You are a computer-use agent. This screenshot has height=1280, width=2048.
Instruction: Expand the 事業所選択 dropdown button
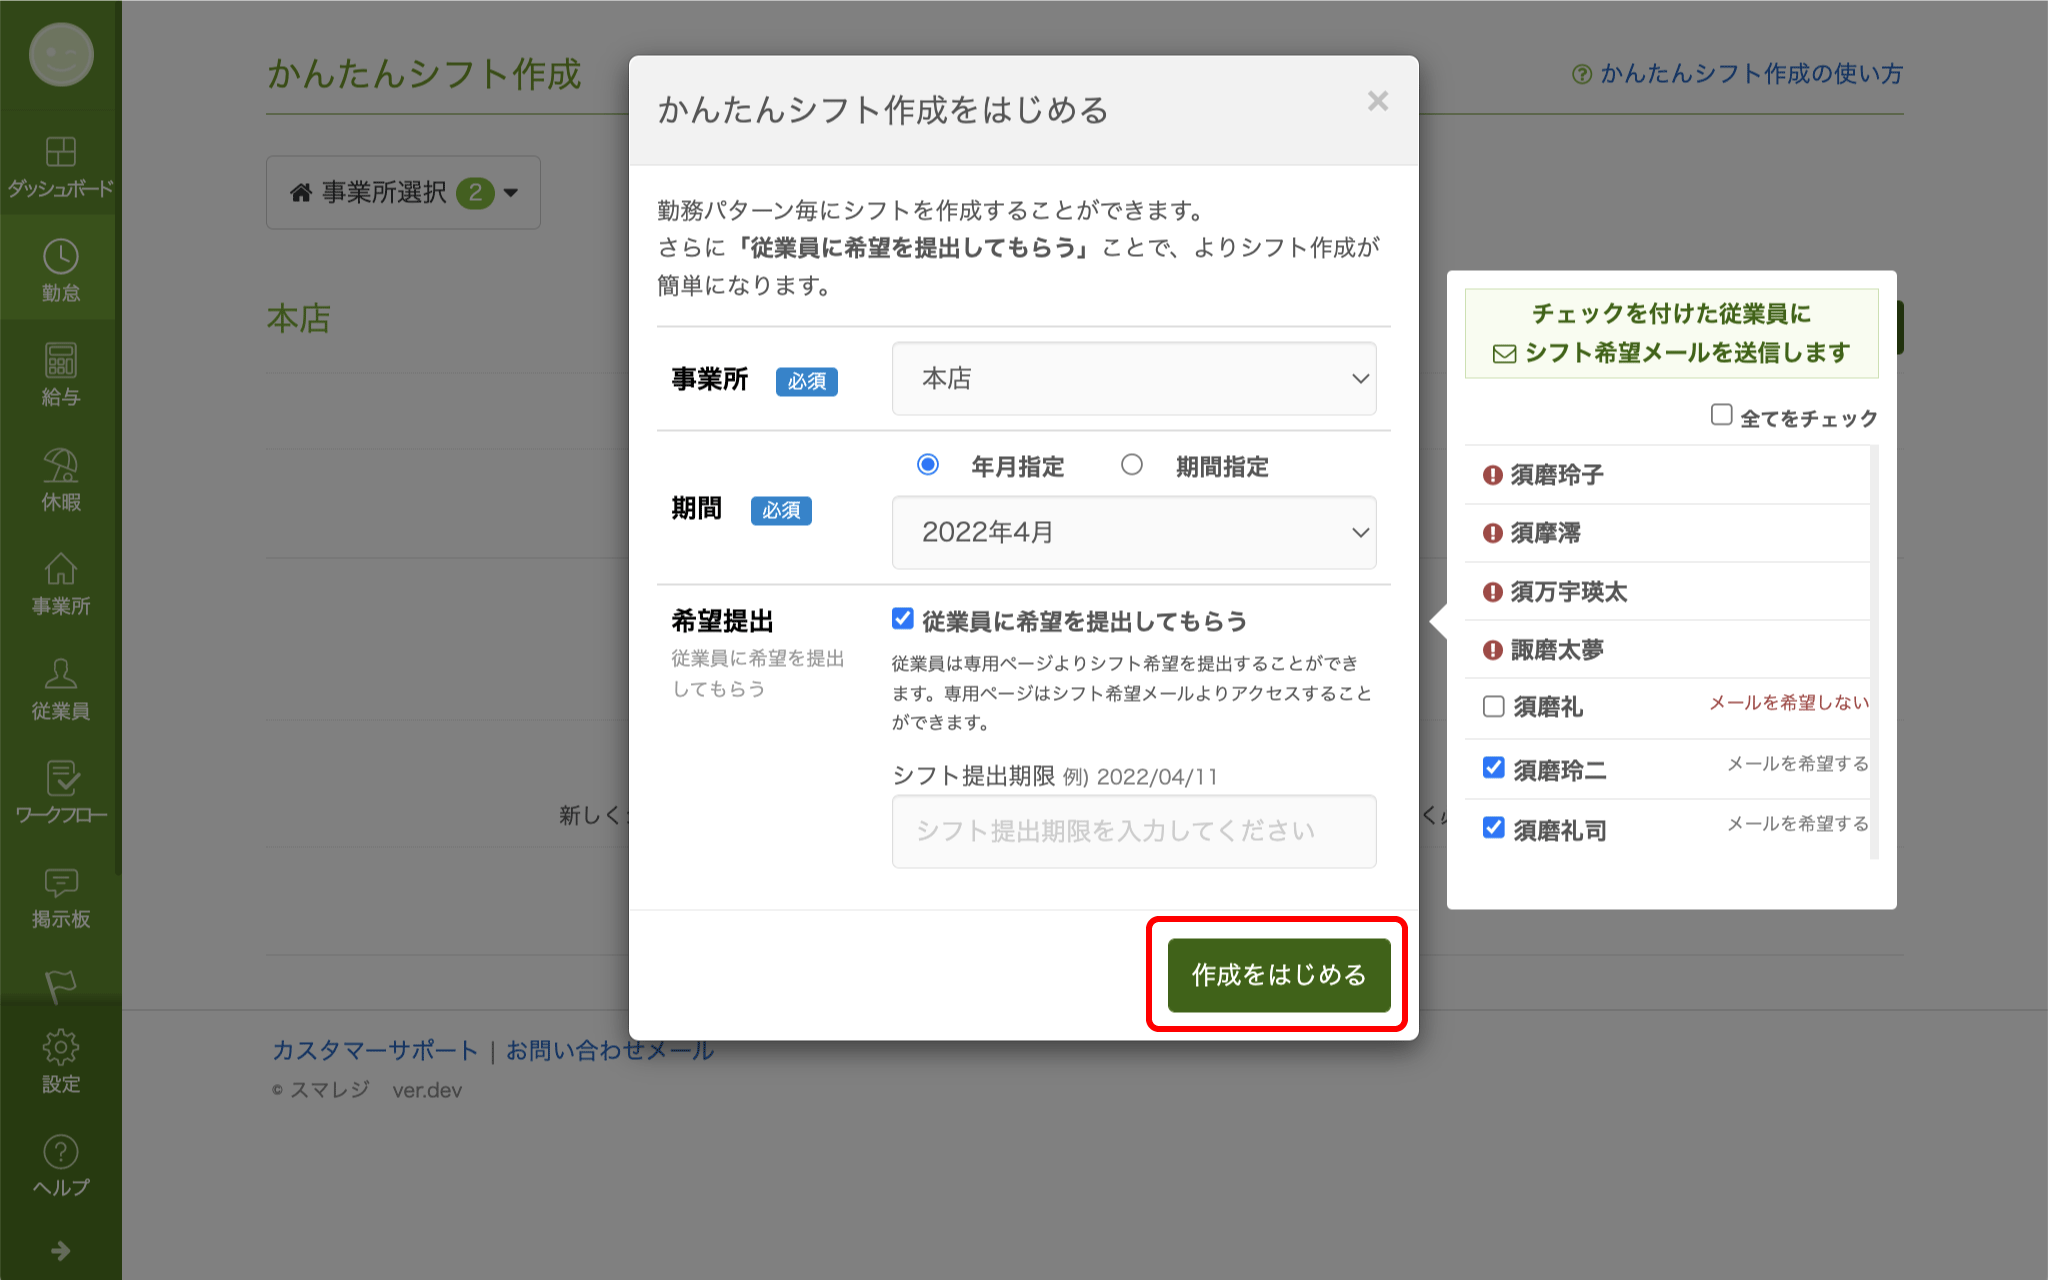point(403,192)
